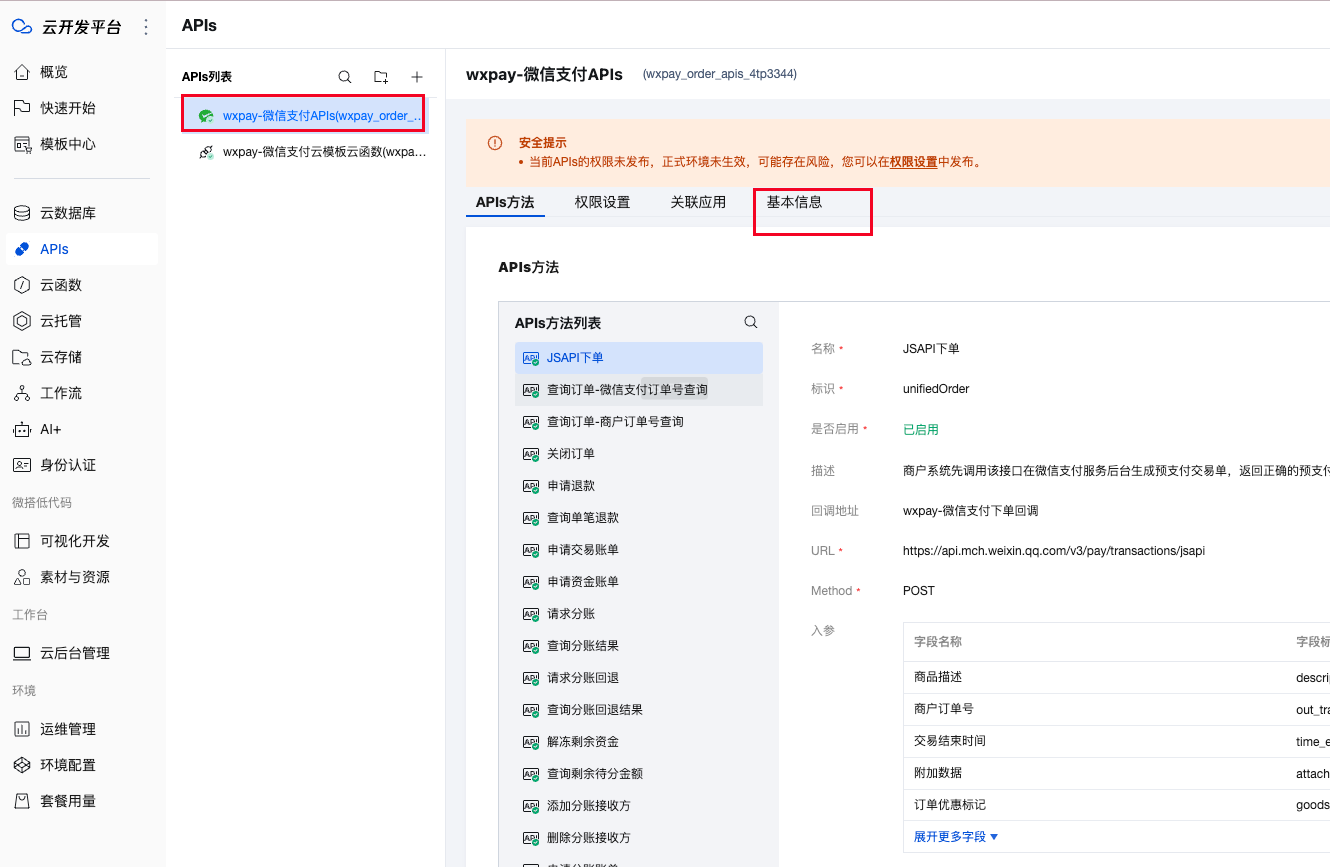The height and width of the screenshot is (867, 1330).
Task: Click the APIs icon in the sidebar
Action: 22,249
